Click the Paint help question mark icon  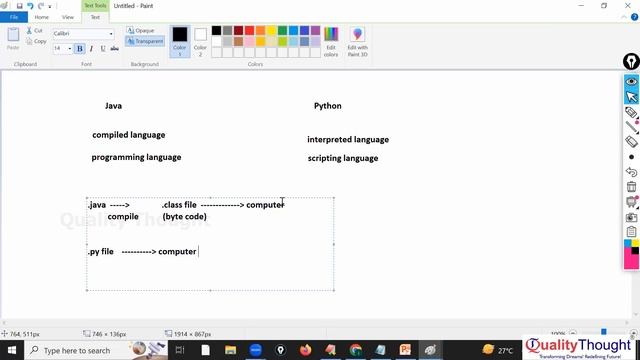[634, 17]
